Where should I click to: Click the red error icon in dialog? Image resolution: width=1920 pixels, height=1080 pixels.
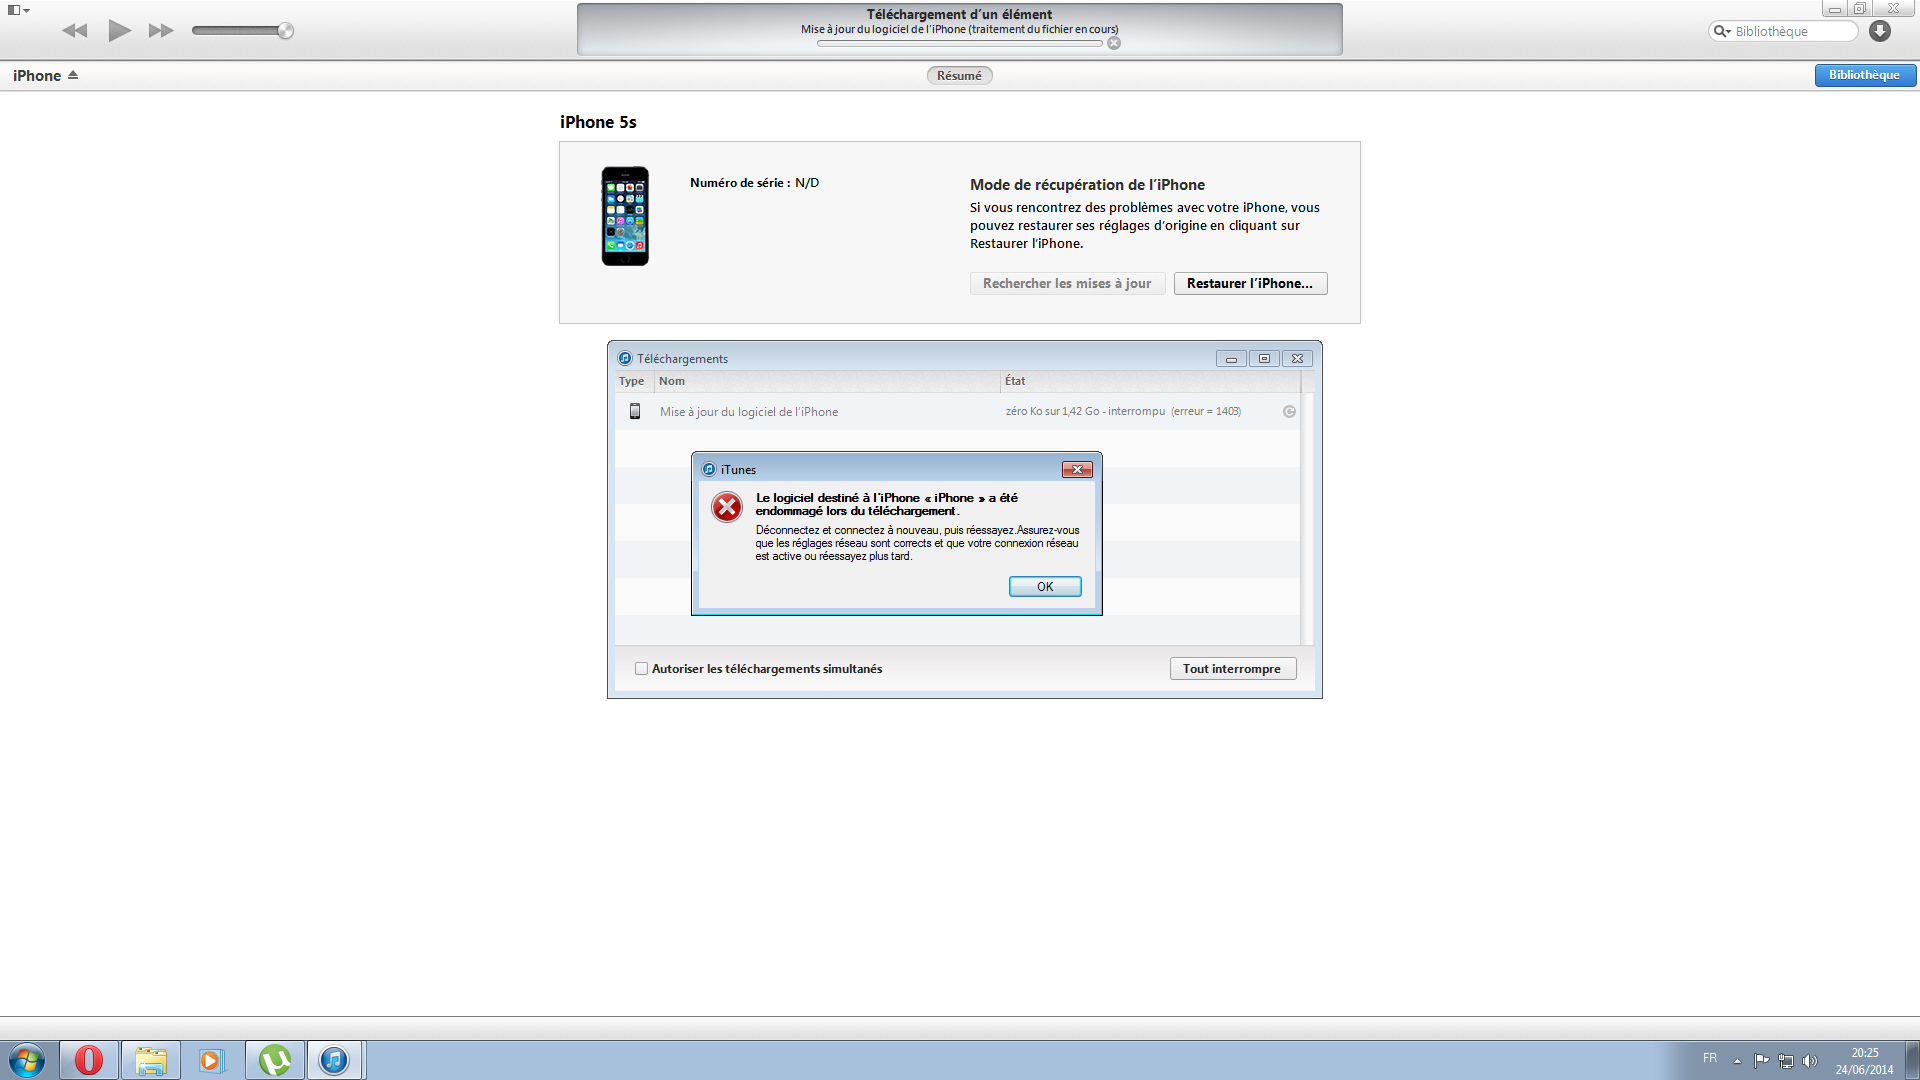[727, 507]
